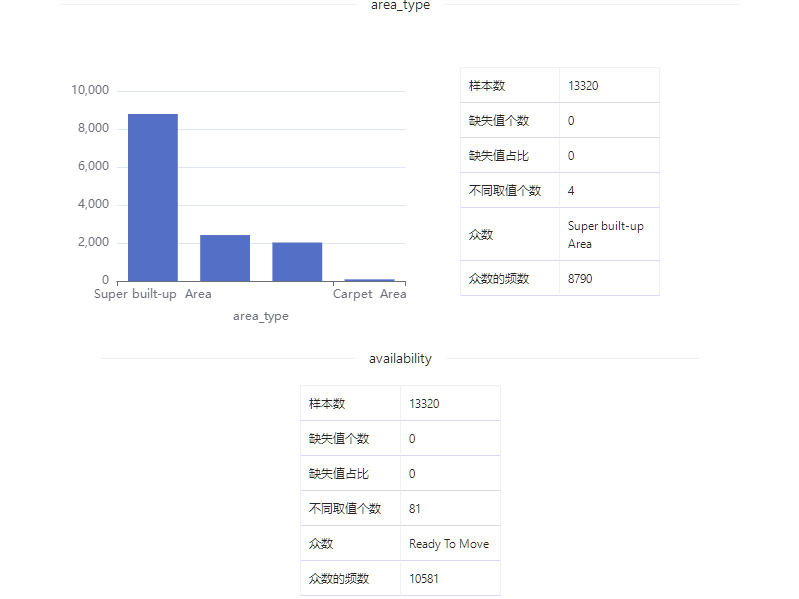This screenshot has width=799, height=599.
Task: Click 样本数 label in availability table
Action: (x=327, y=404)
